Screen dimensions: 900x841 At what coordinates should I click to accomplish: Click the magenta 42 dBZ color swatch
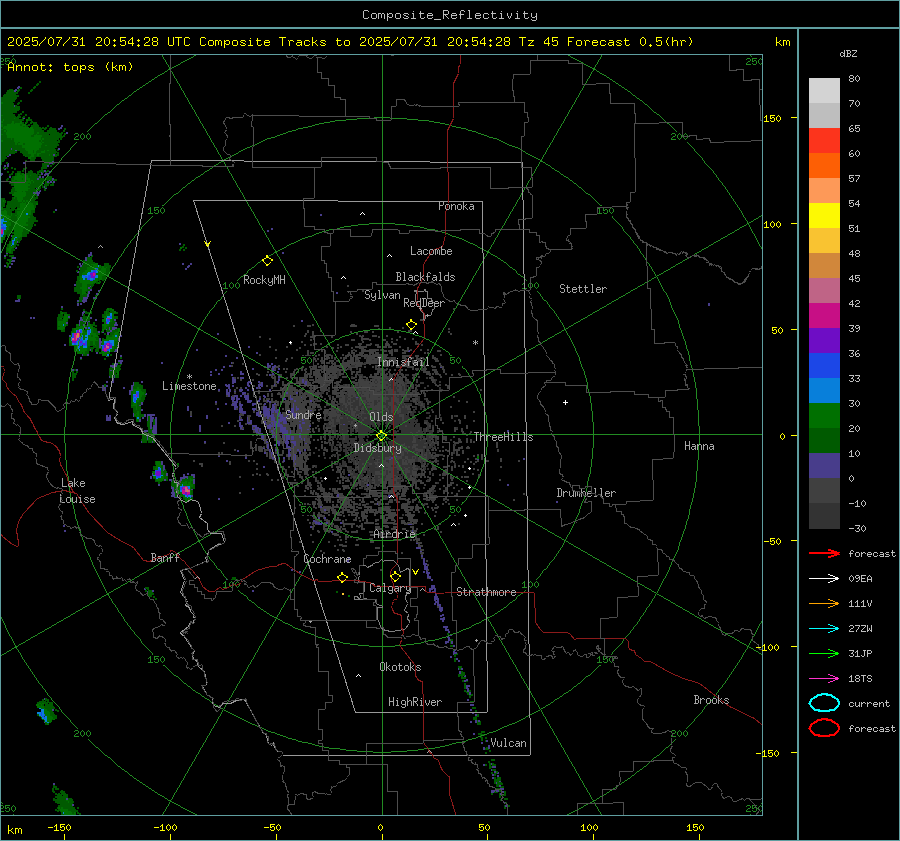click(x=824, y=316)
